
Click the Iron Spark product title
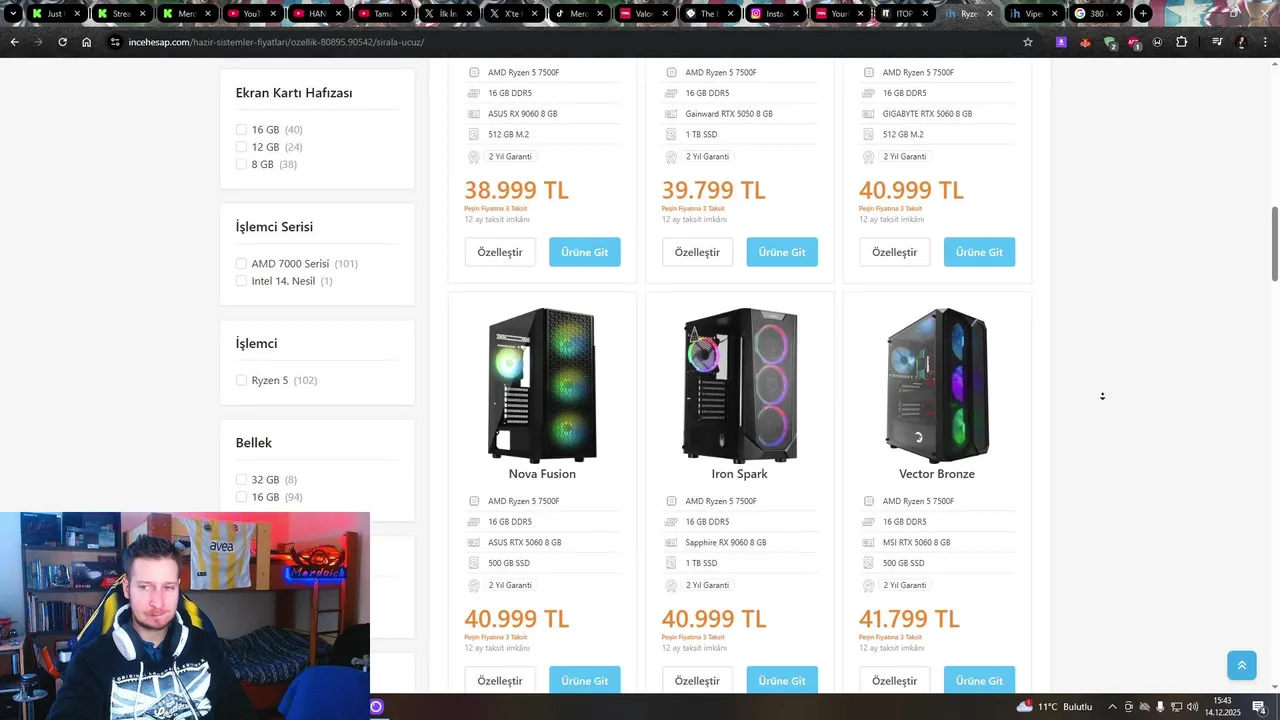tap(740, 474)
